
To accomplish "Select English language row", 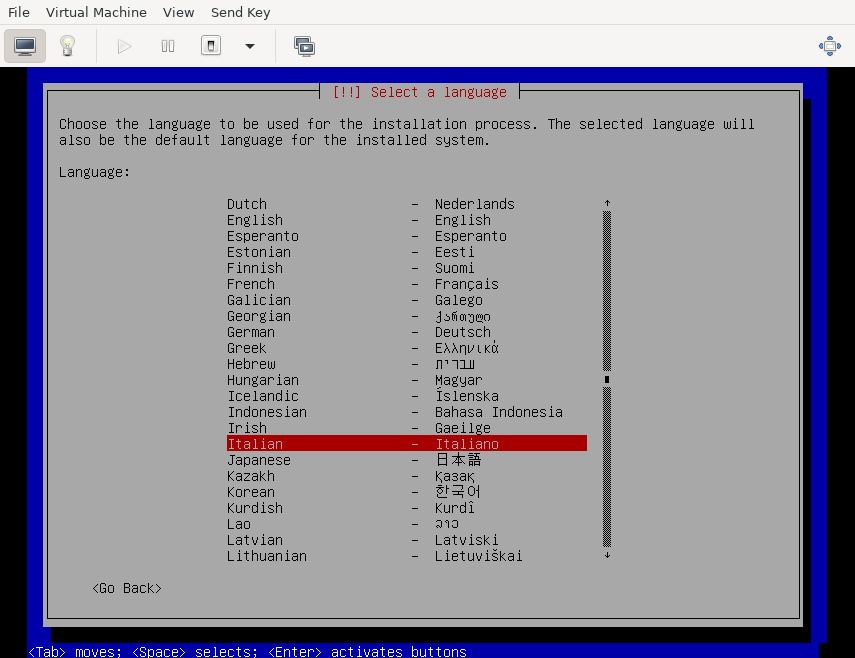I will (407, 220).
